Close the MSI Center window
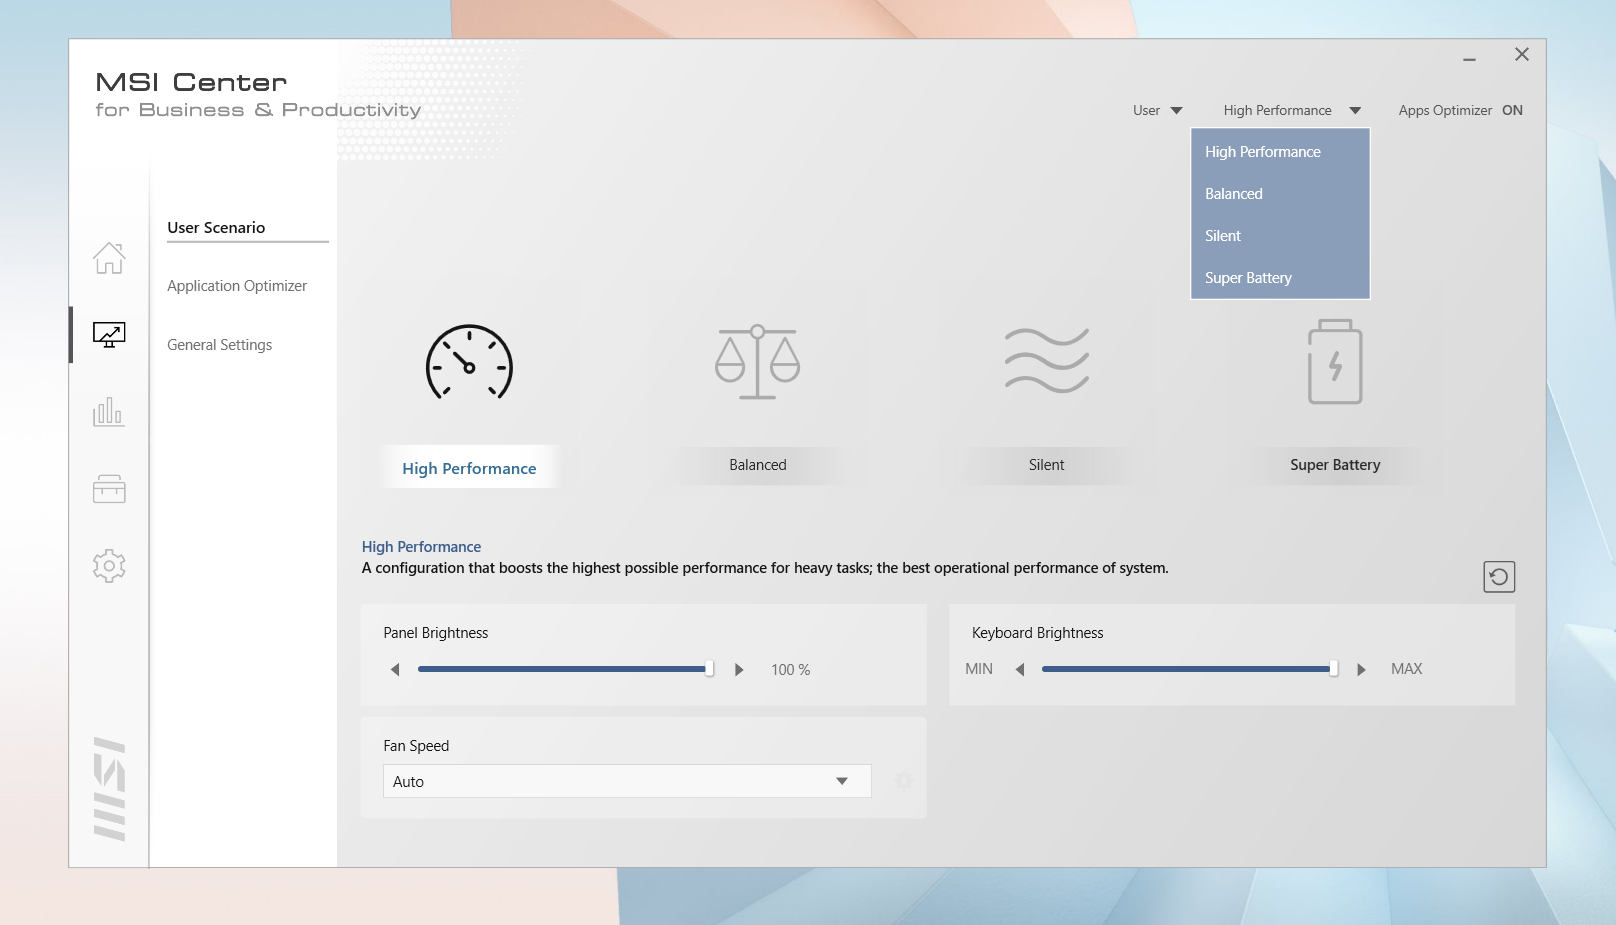Screen dimensions: 1616x925 1522,55
